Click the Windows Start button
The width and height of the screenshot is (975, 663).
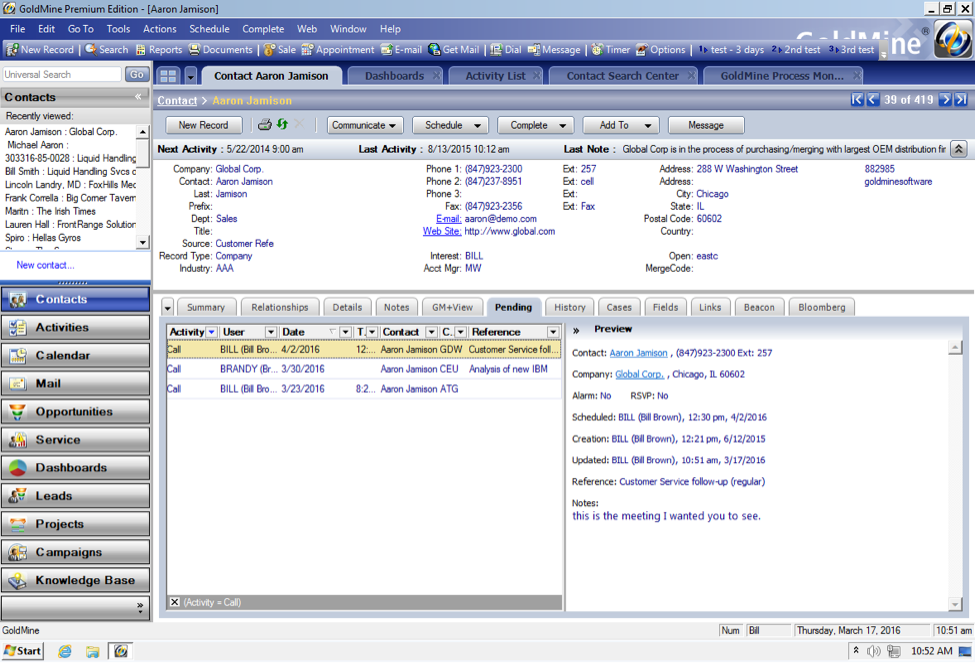coord(22,651)
